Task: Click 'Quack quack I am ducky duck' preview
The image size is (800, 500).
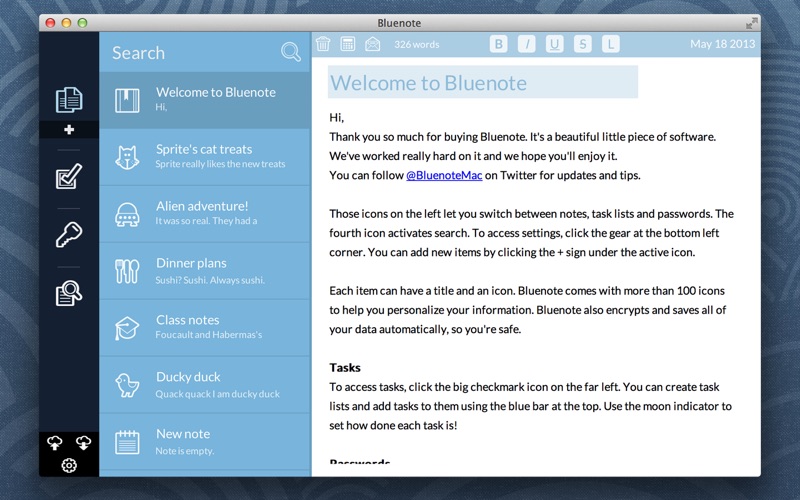Action: pos(217,394)
